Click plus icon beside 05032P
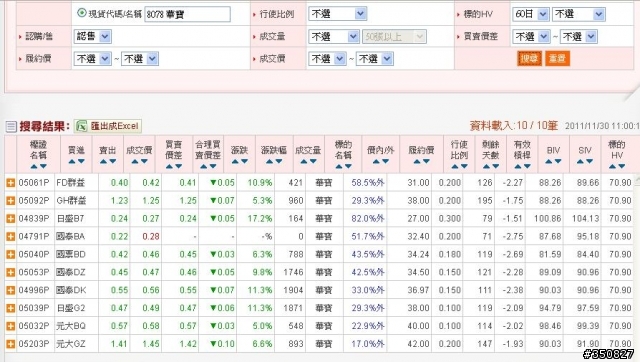Image resolution: width=640 pixels, height=362 pixels. [11, 326]
